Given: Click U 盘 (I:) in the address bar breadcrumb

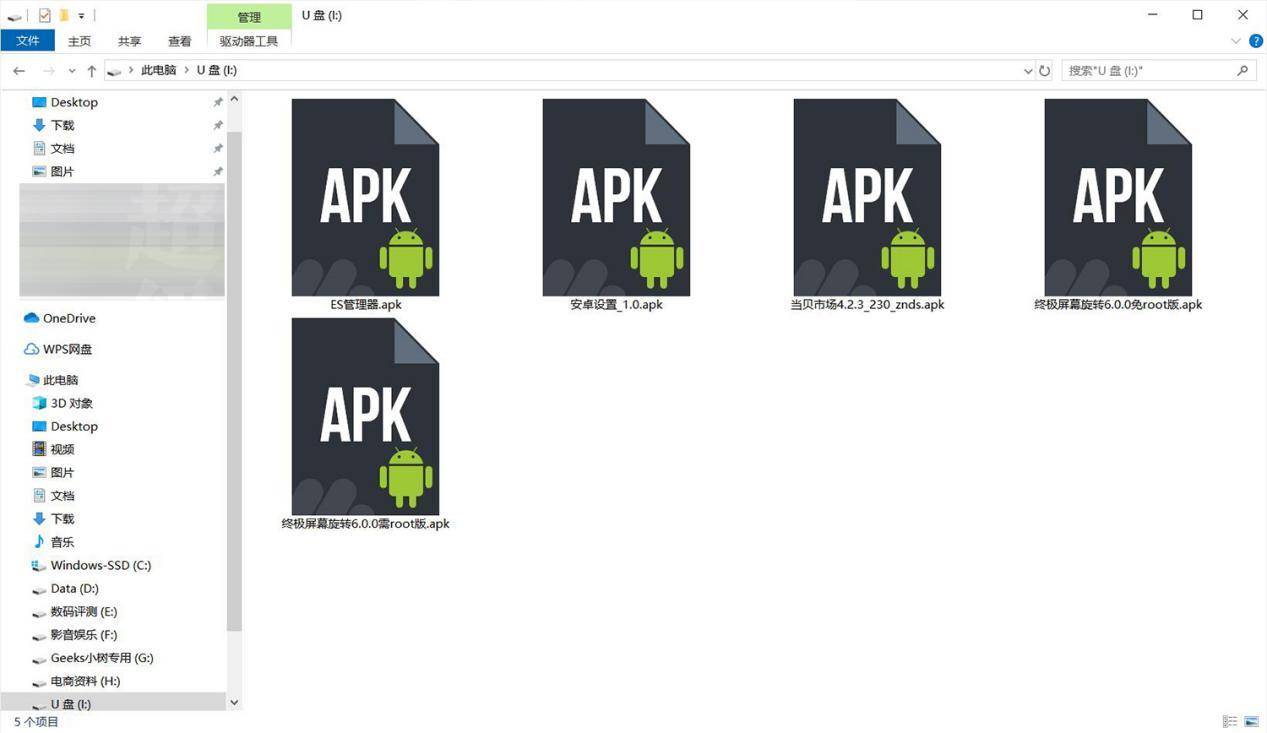Looking at the screenshot, I should pyautogui.click(x=217, y=71).
